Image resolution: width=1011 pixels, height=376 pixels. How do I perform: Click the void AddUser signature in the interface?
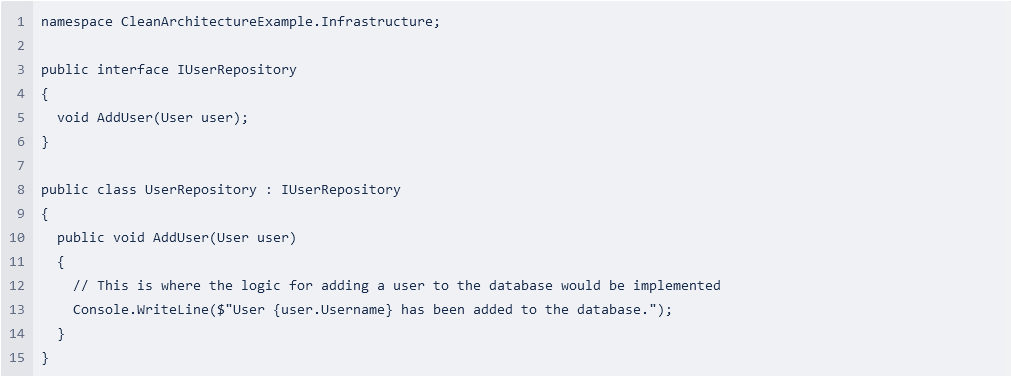tap(152, 118)
